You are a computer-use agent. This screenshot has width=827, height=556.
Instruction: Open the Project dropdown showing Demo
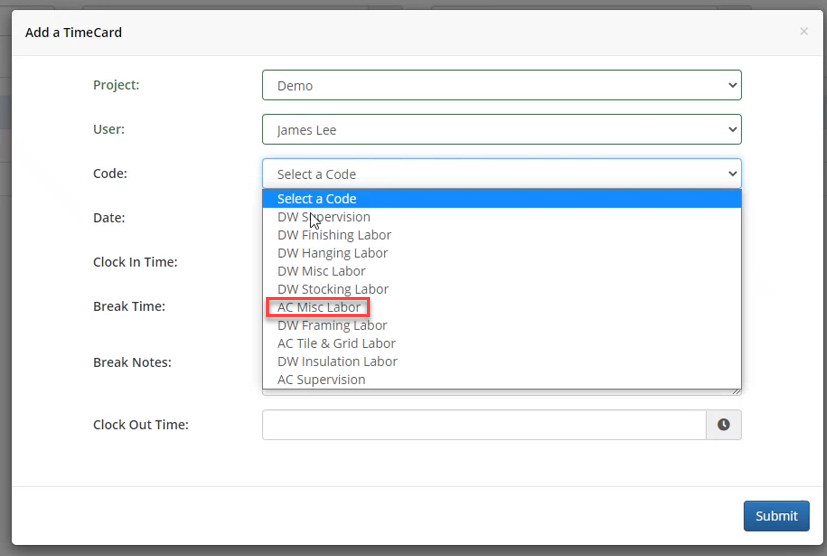(501, 86)
